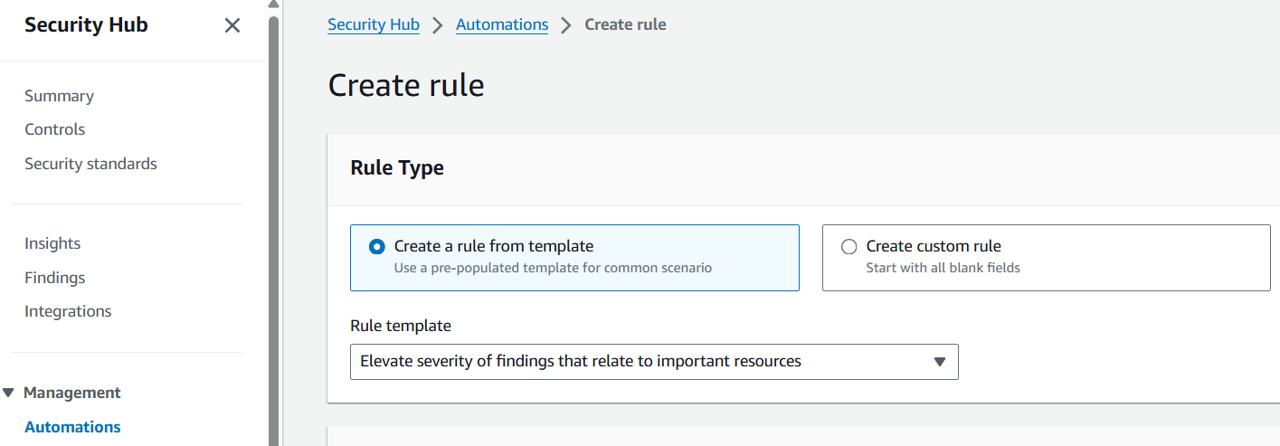Click the scroll-up arrow above the sidebar scrollbar
This screenshot has width=1280, height=446.
click(274, 5)
